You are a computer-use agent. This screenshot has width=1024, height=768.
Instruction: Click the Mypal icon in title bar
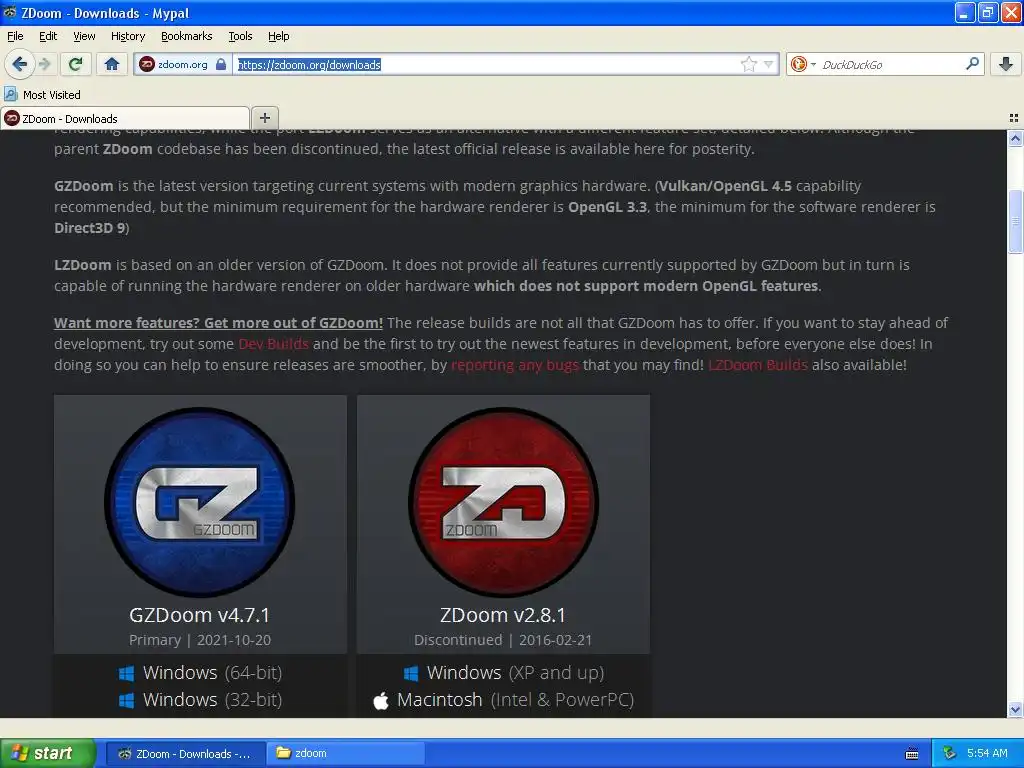click(10, 12)
